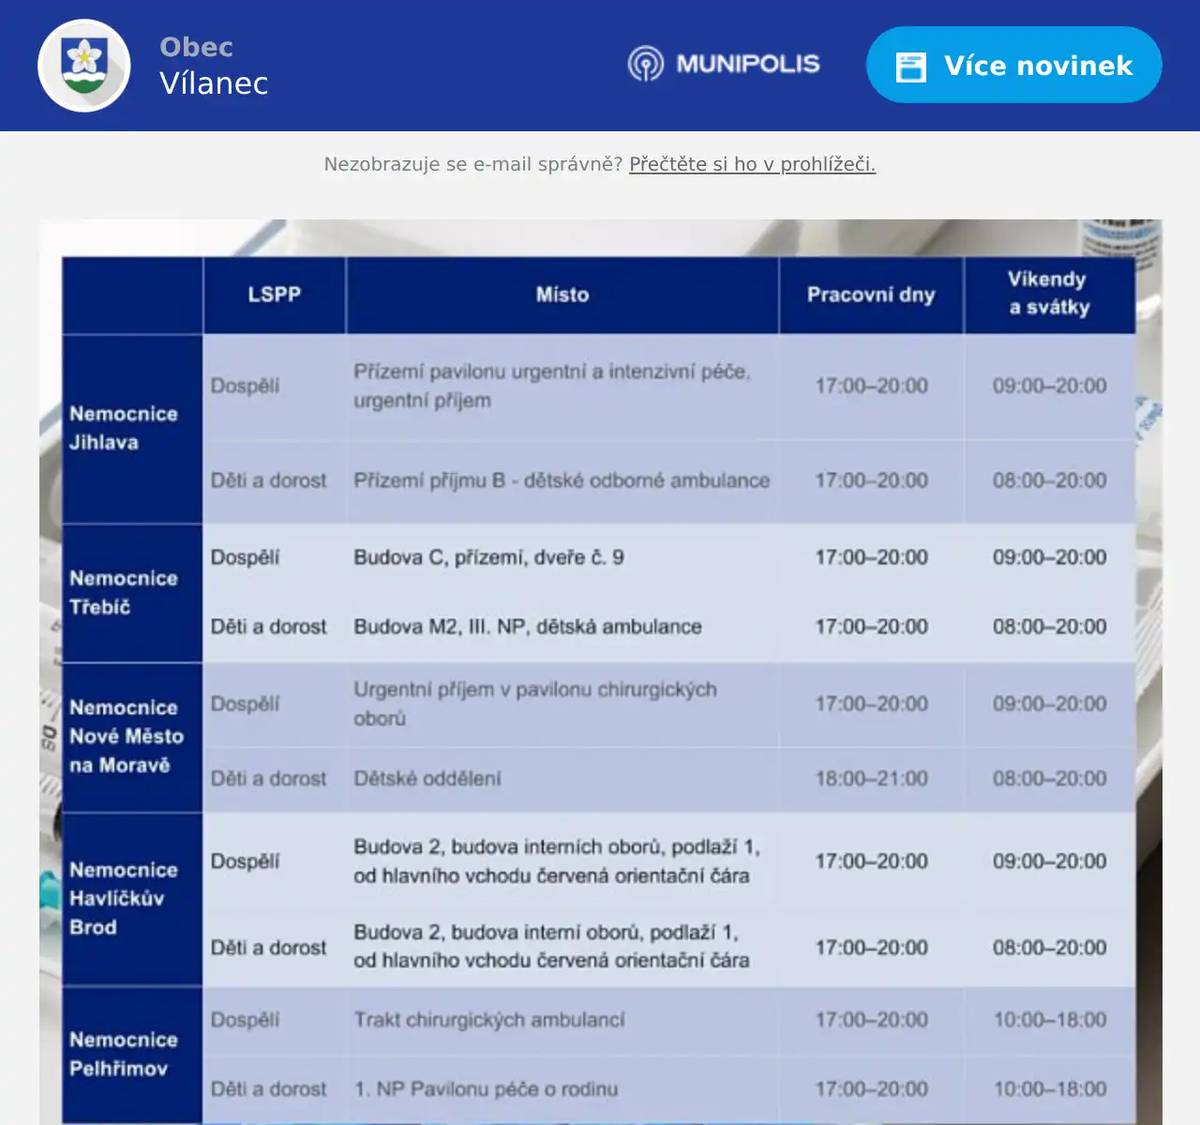Click the Nemocnice Jihlava row label
The height and width of the screenshot is (1125, 1200).
point(123,428)
